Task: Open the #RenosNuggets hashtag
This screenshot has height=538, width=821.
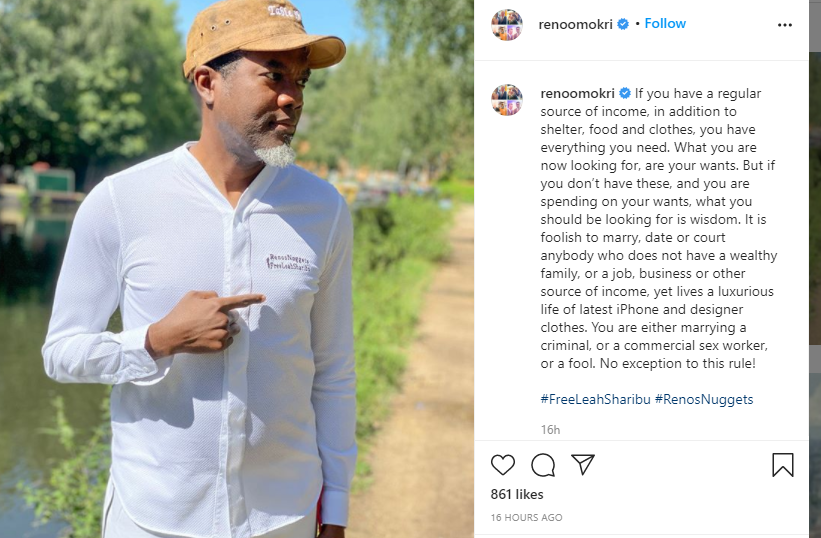Action: pyautogui.click(x=704, y=399)
